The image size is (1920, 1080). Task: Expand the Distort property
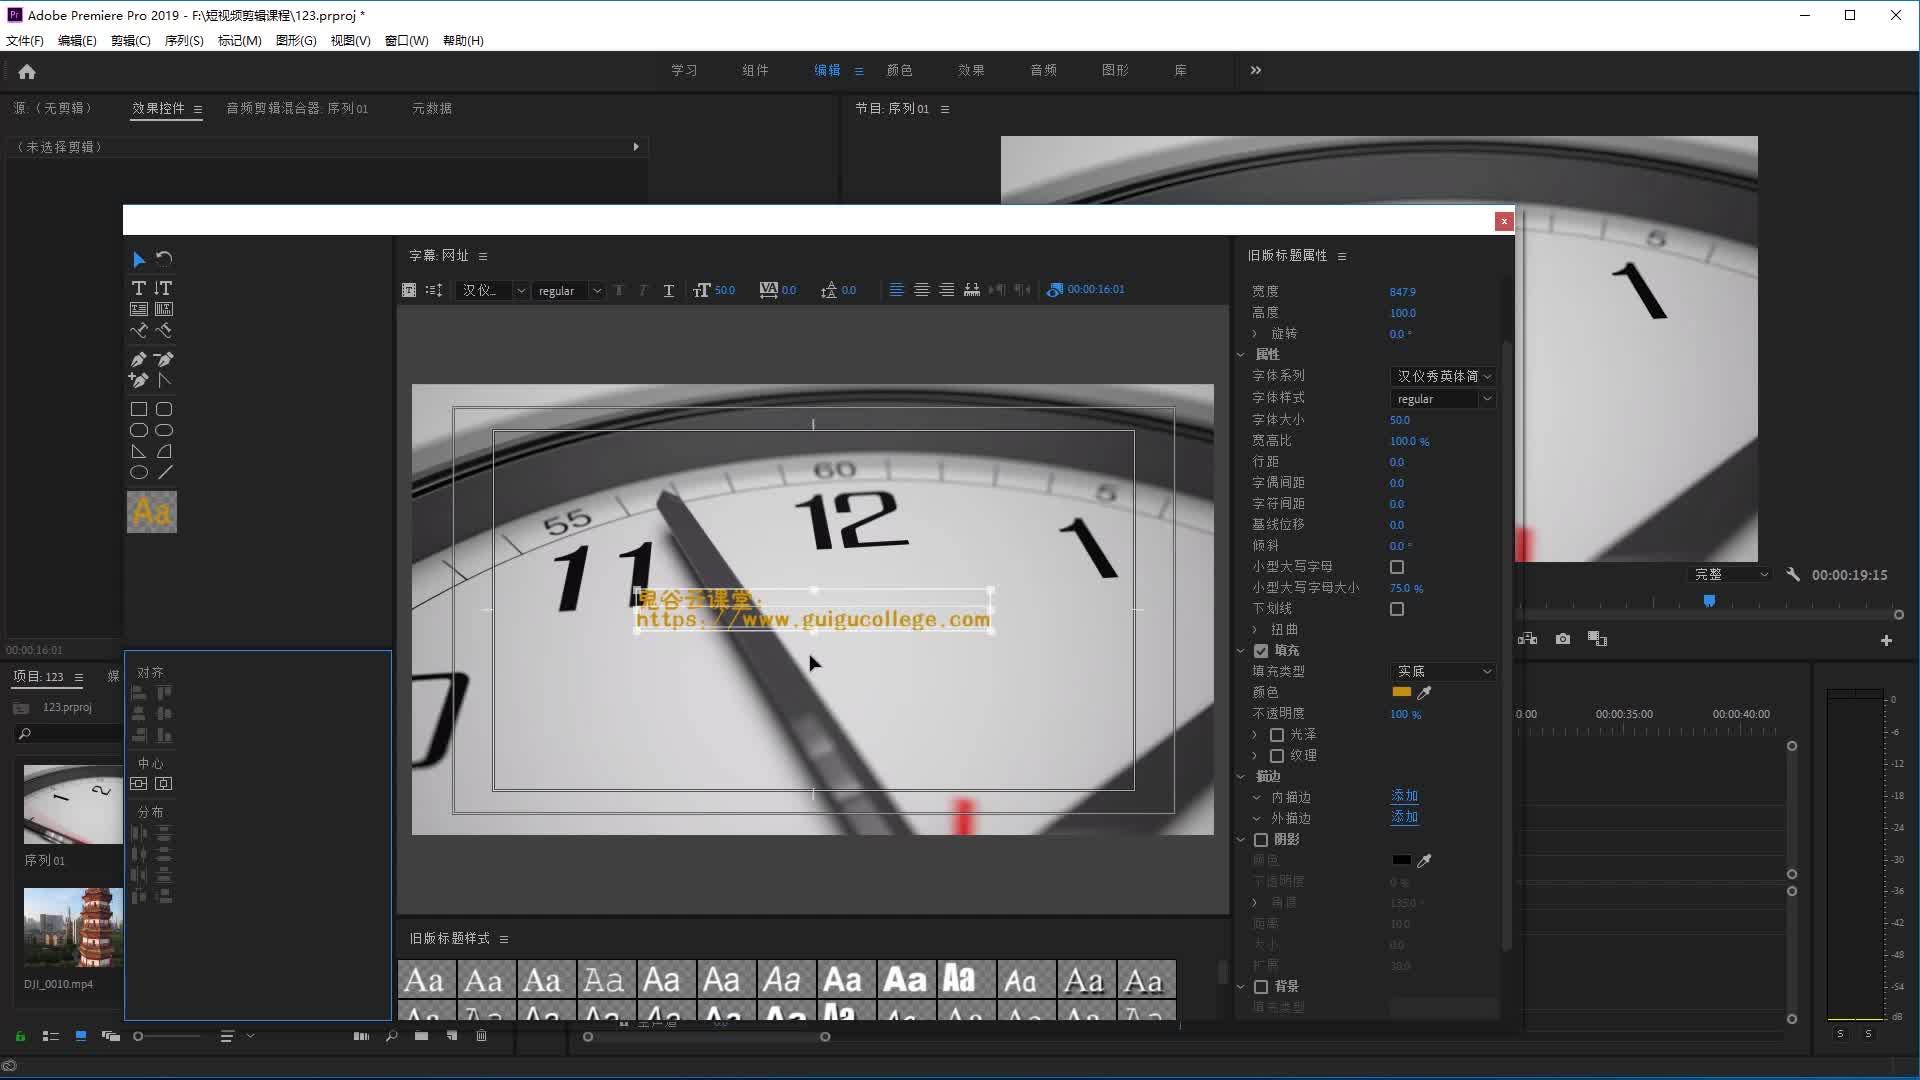(x=1255, y=630)
